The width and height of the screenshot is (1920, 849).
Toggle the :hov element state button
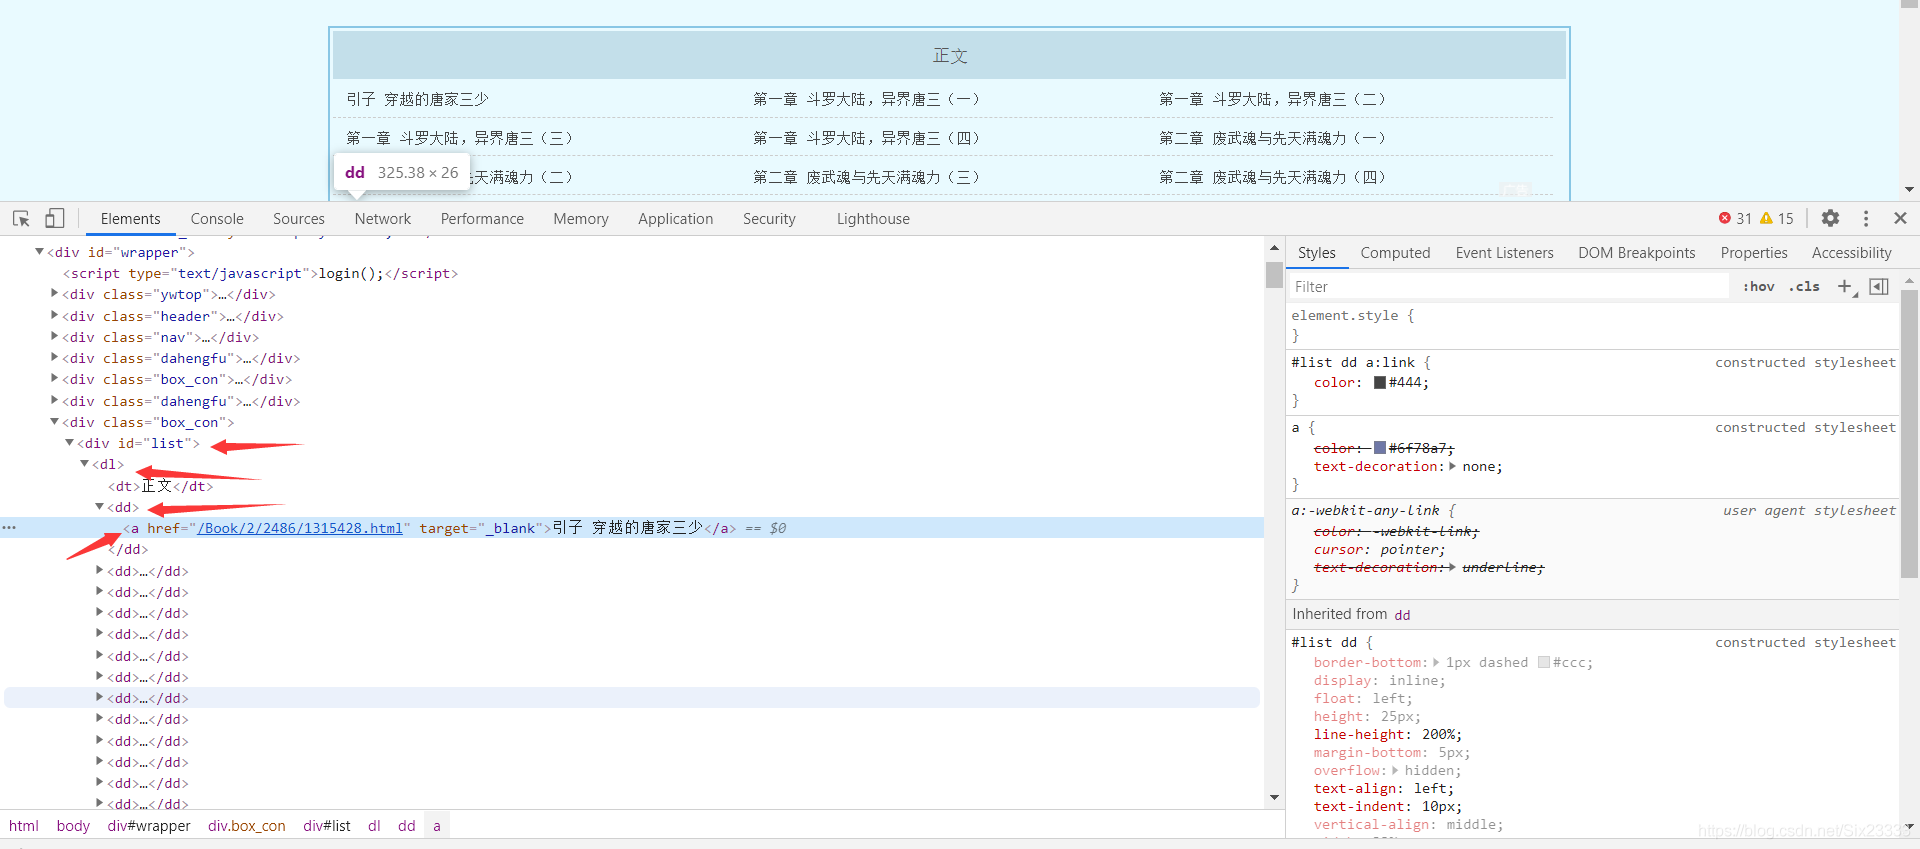click(1759, 287)
